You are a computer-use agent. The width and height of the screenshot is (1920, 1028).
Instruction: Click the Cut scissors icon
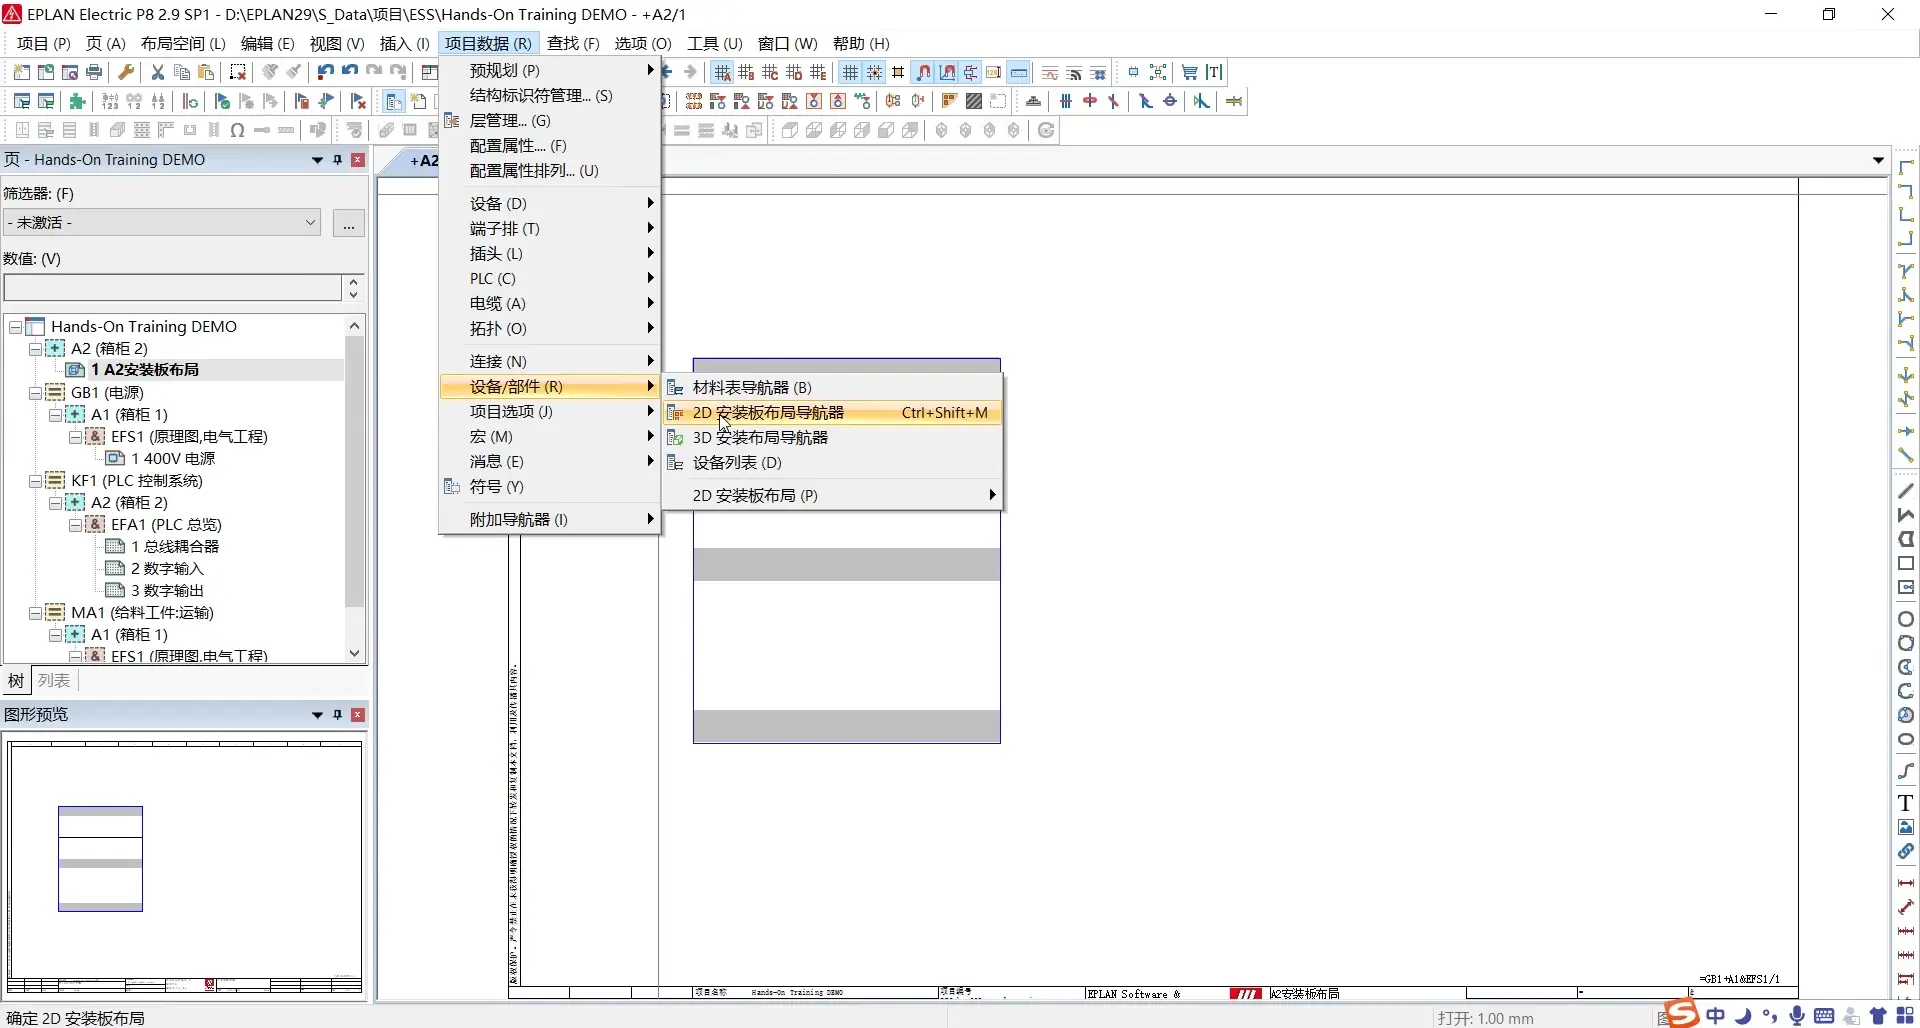[157, 72]
